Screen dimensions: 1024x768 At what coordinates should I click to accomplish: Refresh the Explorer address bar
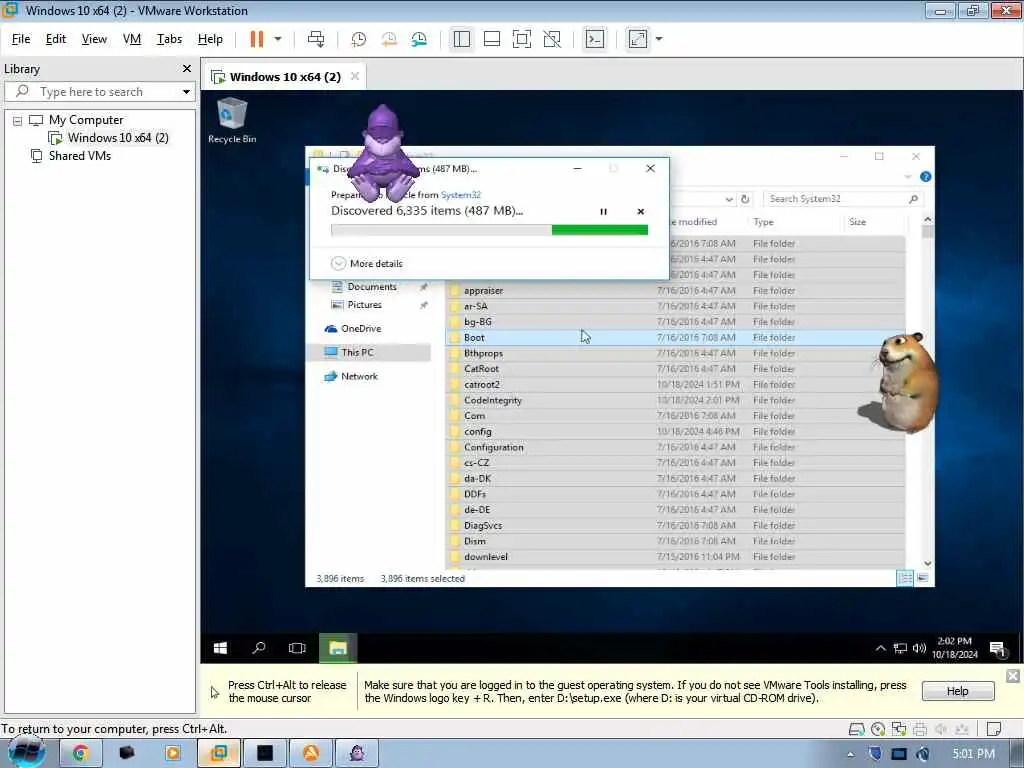pos(745,199)
